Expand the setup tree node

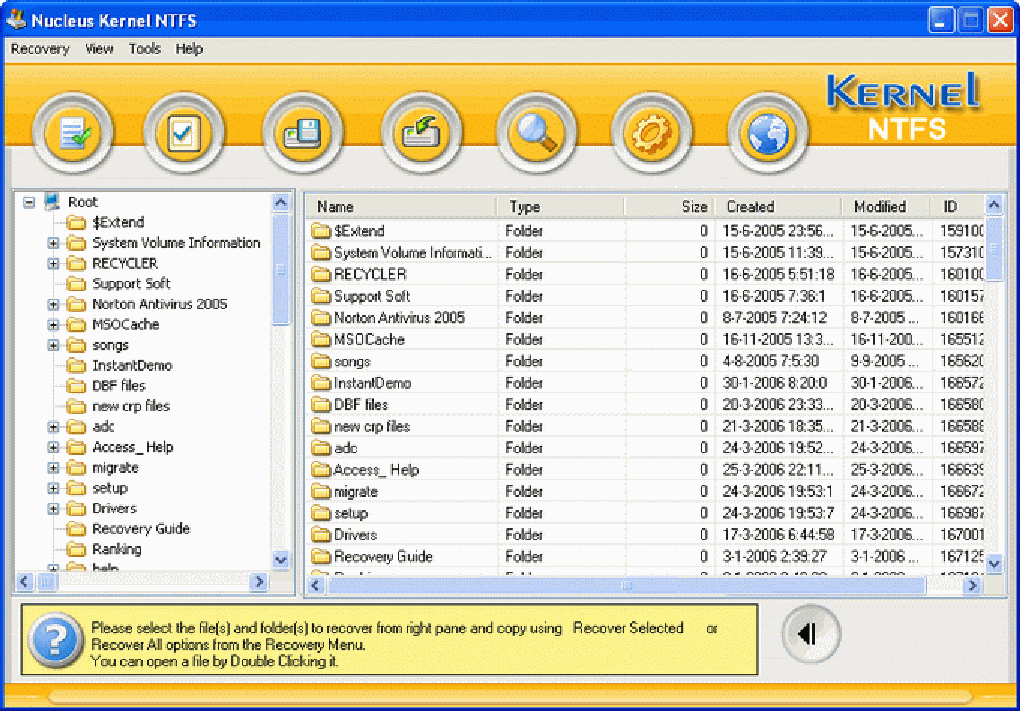click(x=53, y=489)
